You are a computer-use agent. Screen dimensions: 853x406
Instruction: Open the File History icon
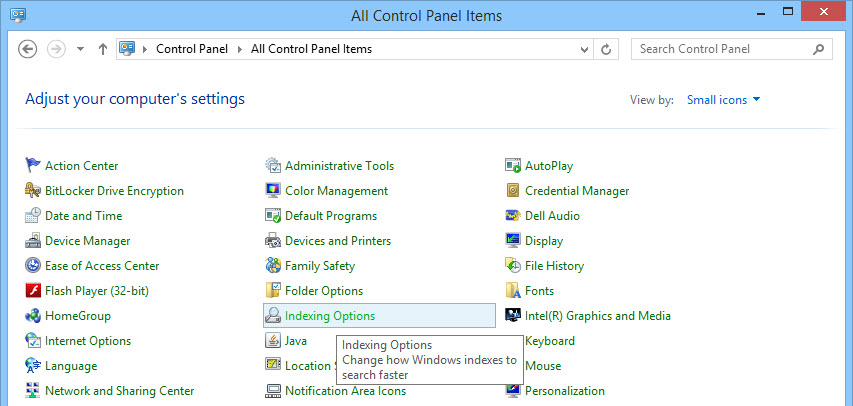(513, 266)
